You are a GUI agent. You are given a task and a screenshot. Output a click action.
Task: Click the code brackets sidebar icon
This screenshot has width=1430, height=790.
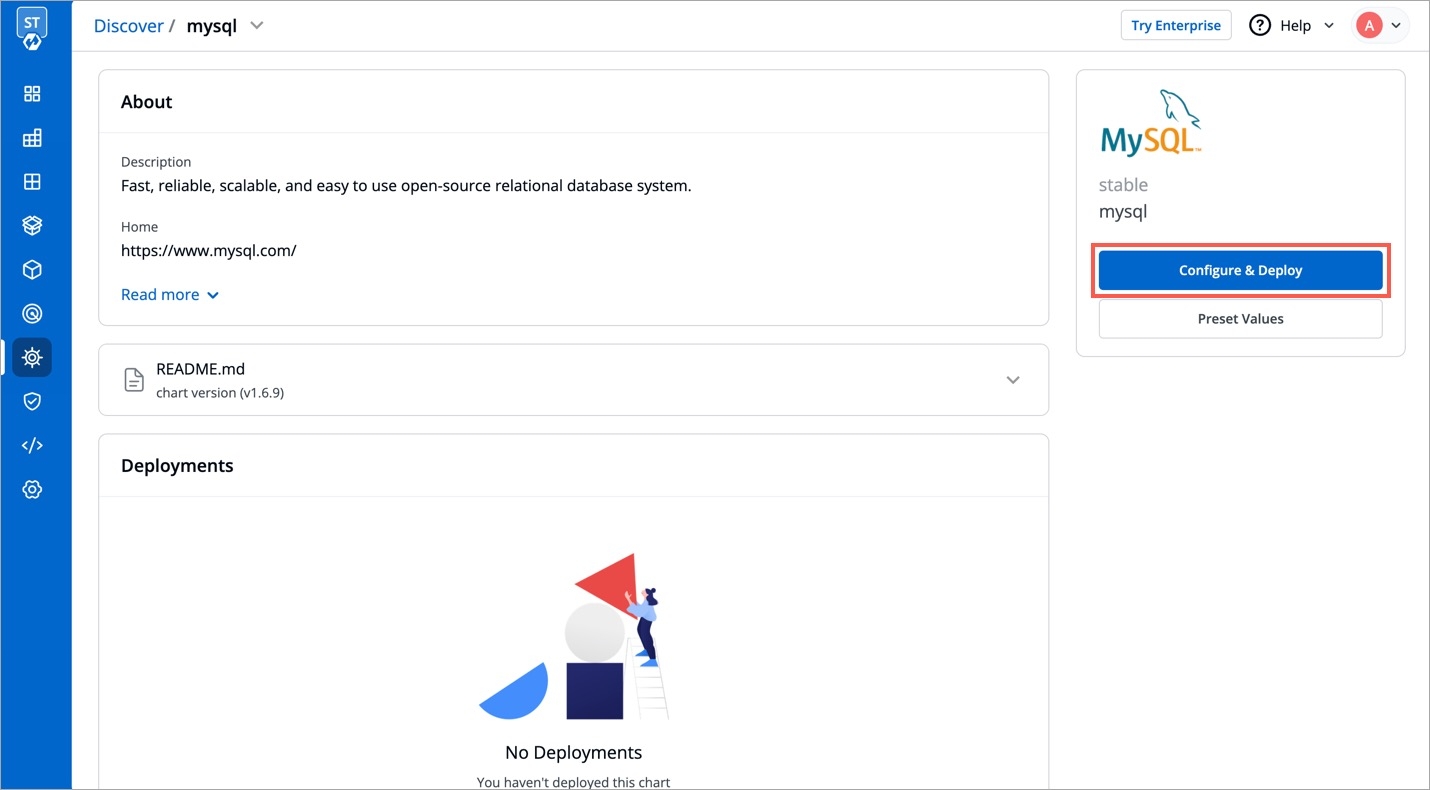pyautogui.click(x=32, y=445)
